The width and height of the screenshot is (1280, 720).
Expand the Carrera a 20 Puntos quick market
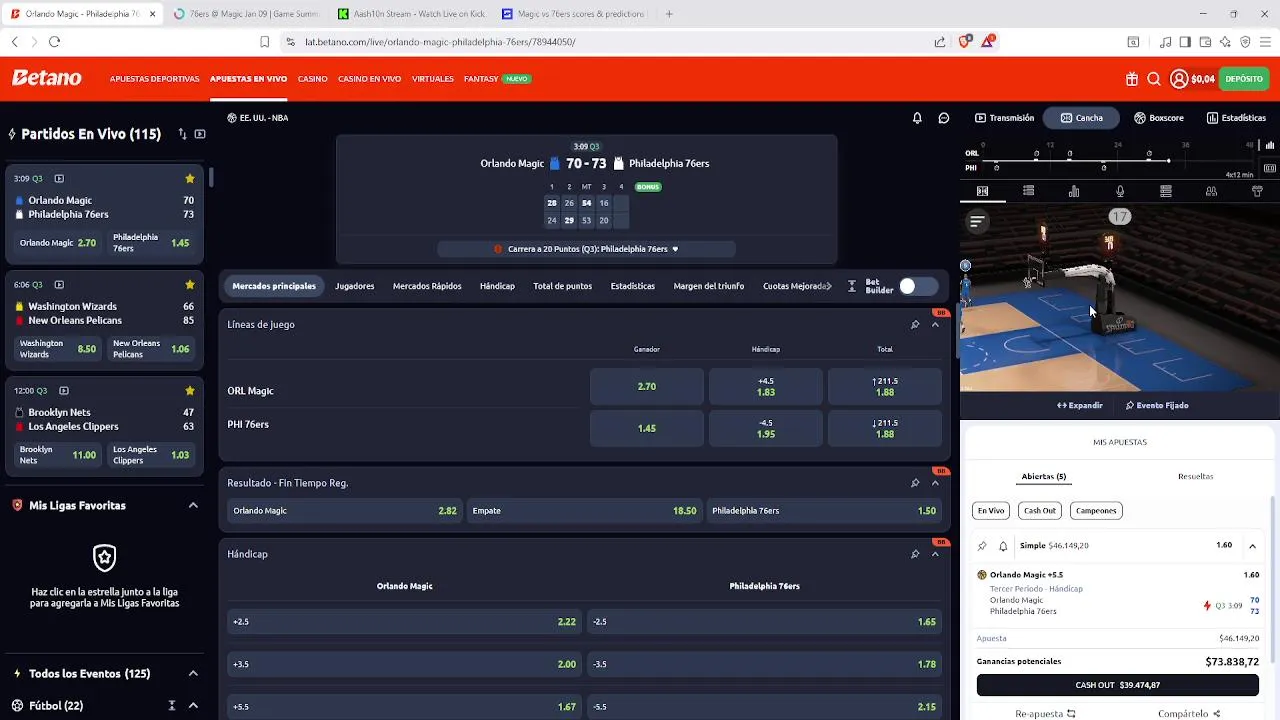[x=586, y=249]
